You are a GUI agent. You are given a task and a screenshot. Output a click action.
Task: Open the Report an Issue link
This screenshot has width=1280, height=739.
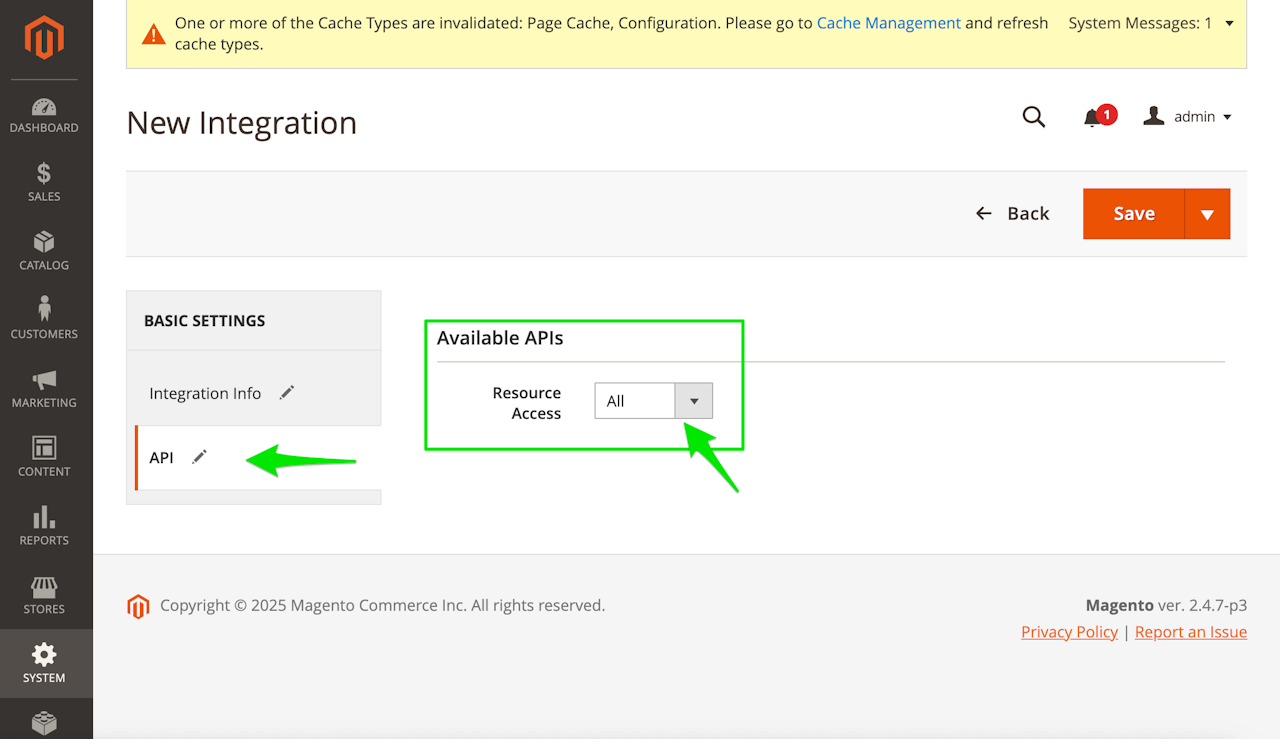(x=1191, y=632)
